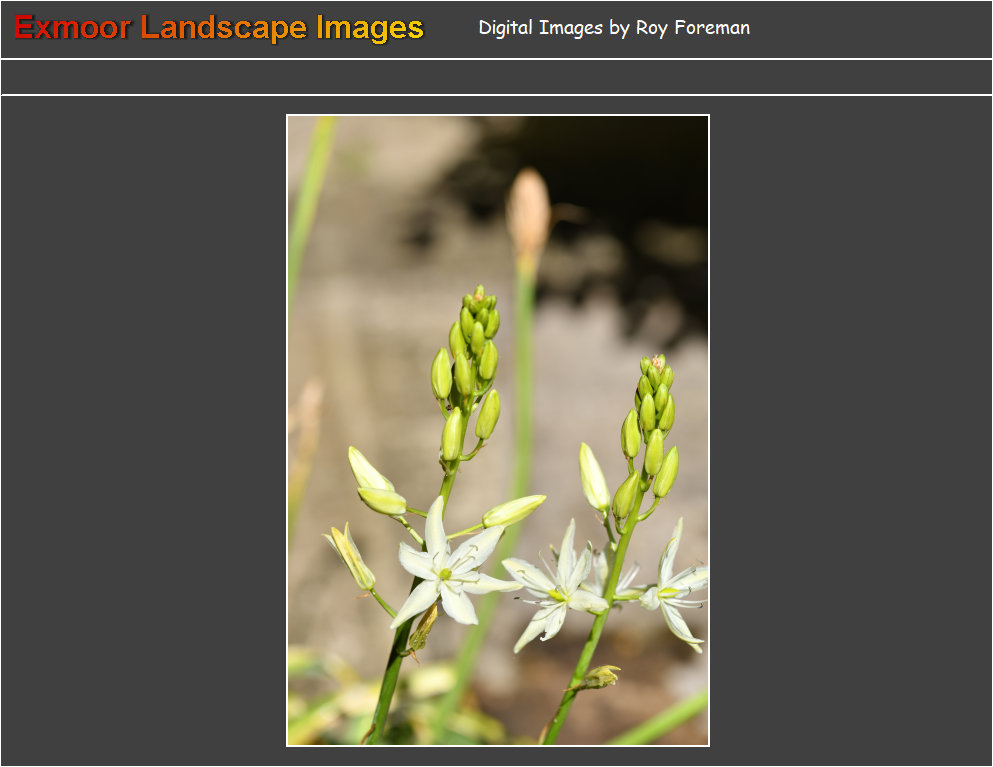
Task: Click the empty navigation bar below the header
Action: pos(496,77)
